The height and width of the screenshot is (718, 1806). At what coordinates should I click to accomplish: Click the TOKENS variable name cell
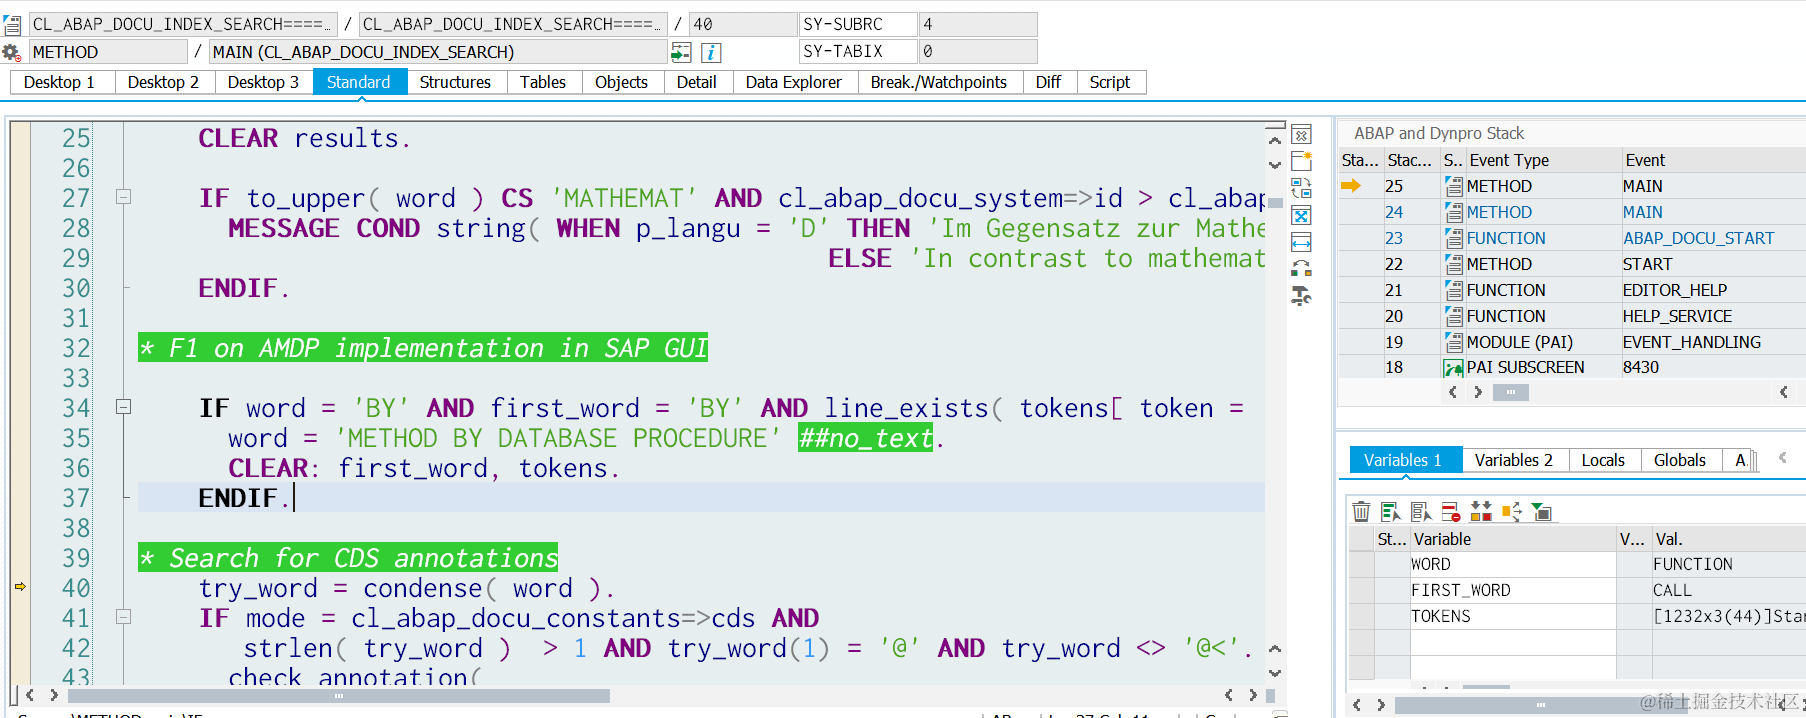(1513, 616)
